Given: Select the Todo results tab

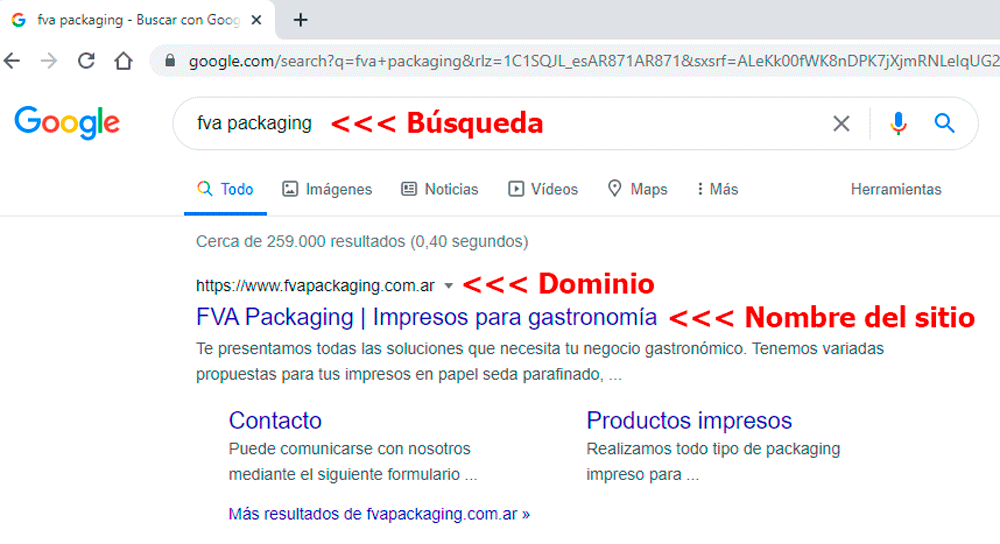Looking at the screenshot, I should tap(225, 189).
